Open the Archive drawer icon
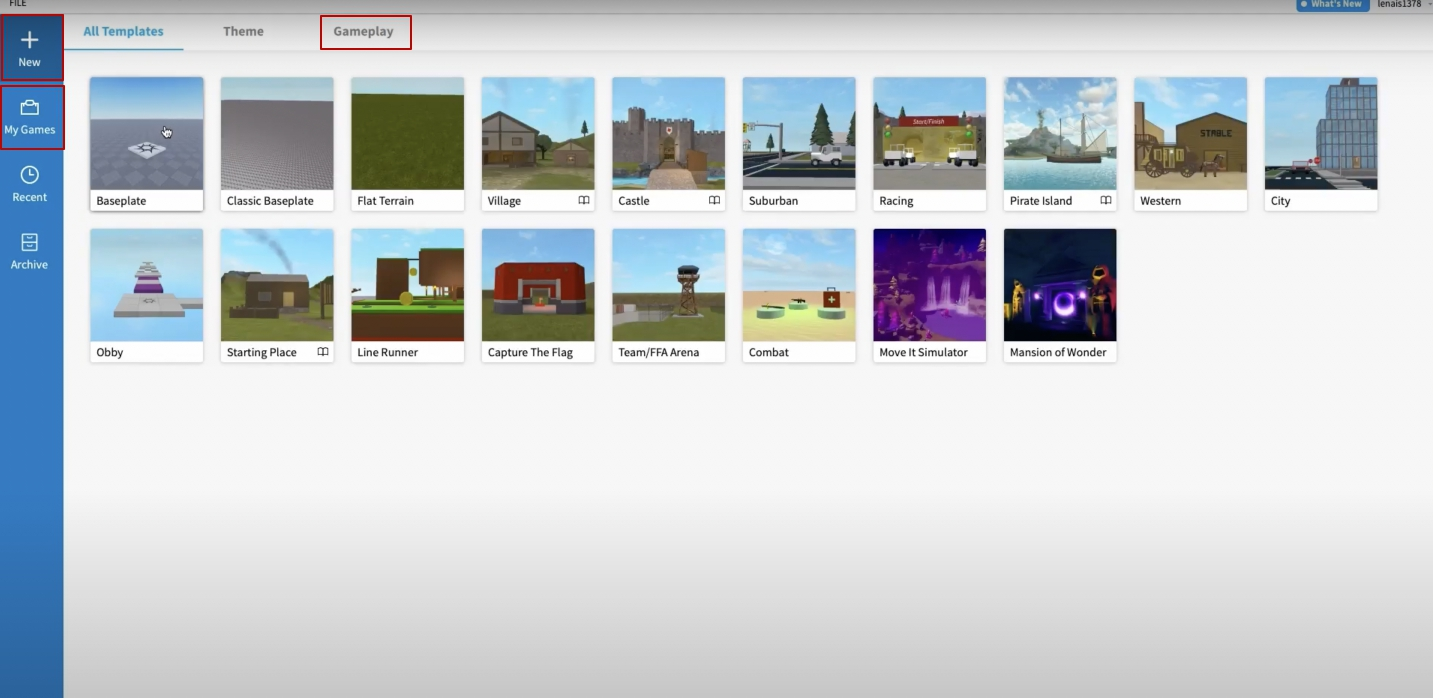 30,242
